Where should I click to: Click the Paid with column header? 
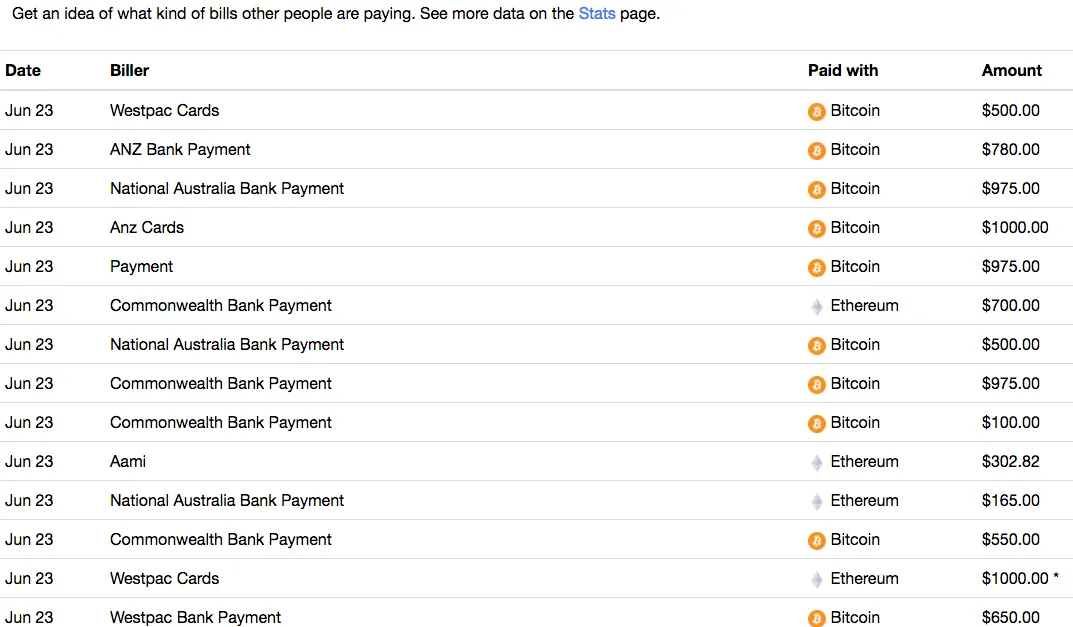[842, 71]
